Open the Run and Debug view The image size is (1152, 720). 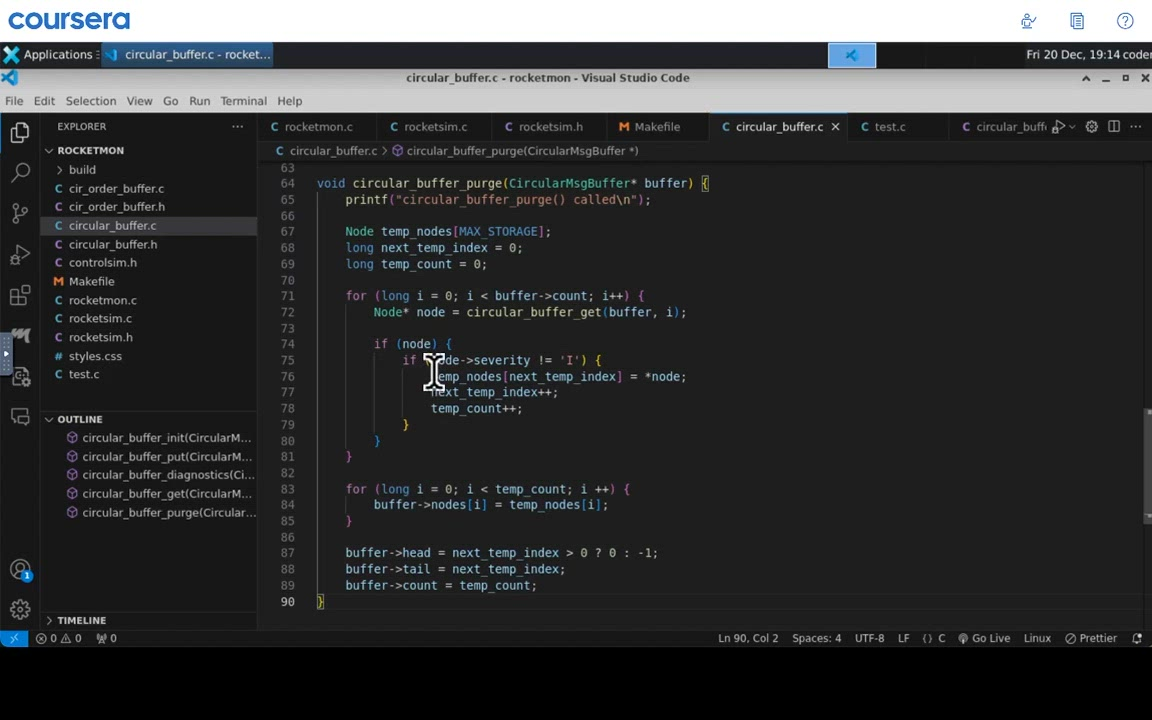pyautogui.click(x=20, y=255)
